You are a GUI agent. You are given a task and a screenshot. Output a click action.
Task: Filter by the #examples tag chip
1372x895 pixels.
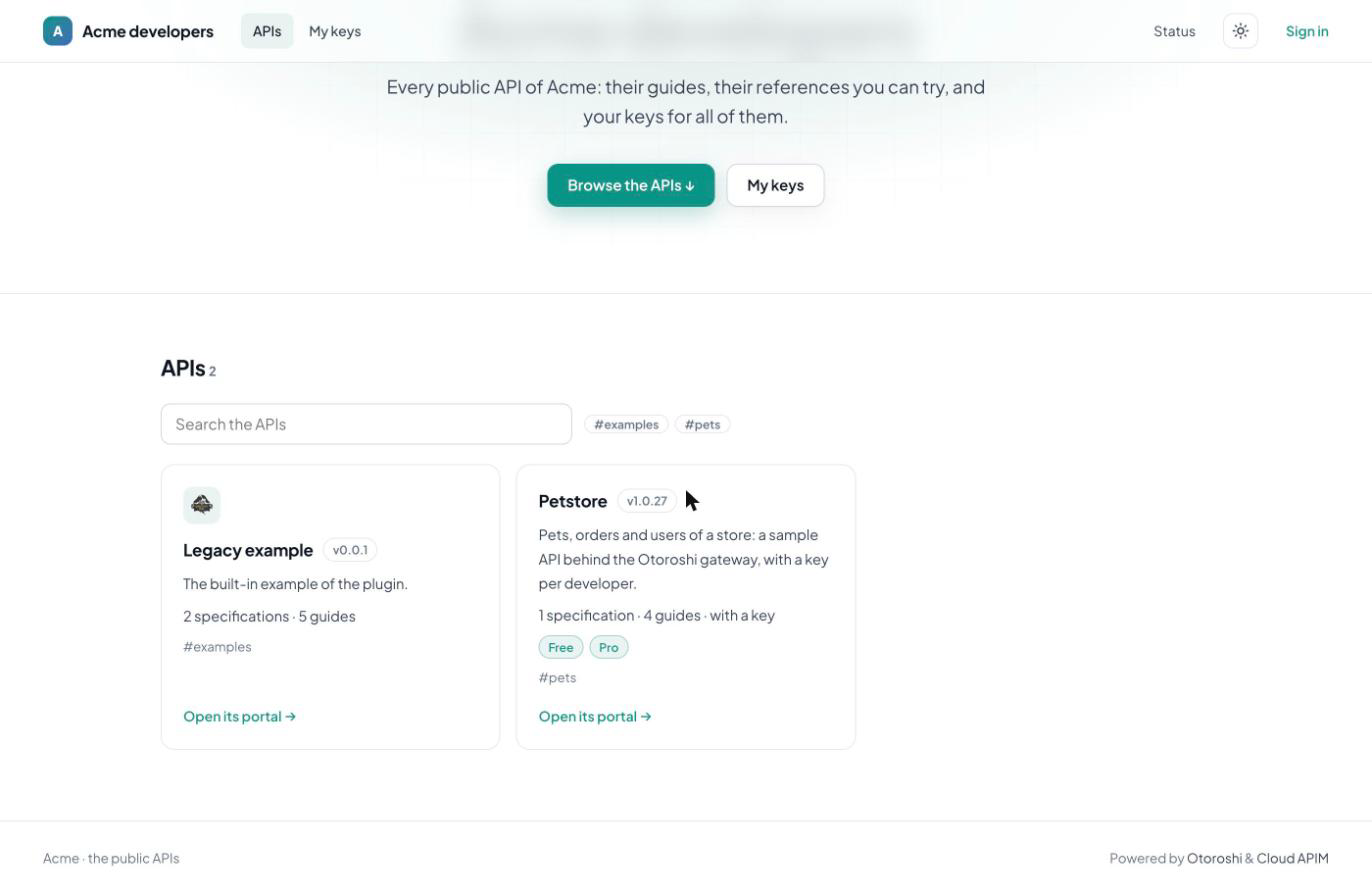tap(626, 424)
